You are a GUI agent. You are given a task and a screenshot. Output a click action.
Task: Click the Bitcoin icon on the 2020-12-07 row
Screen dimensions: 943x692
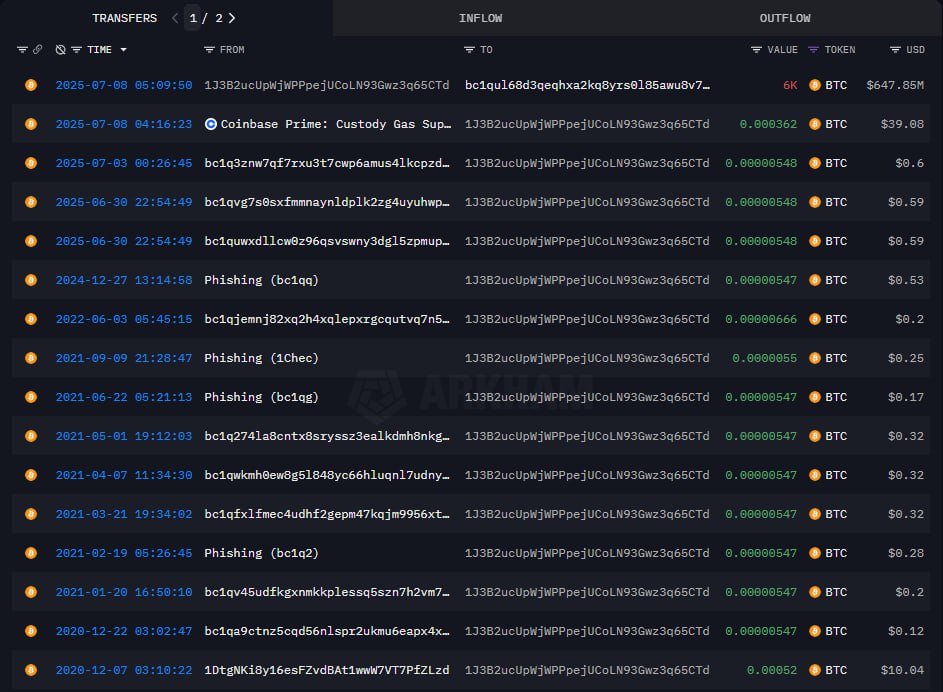[31, 670]
